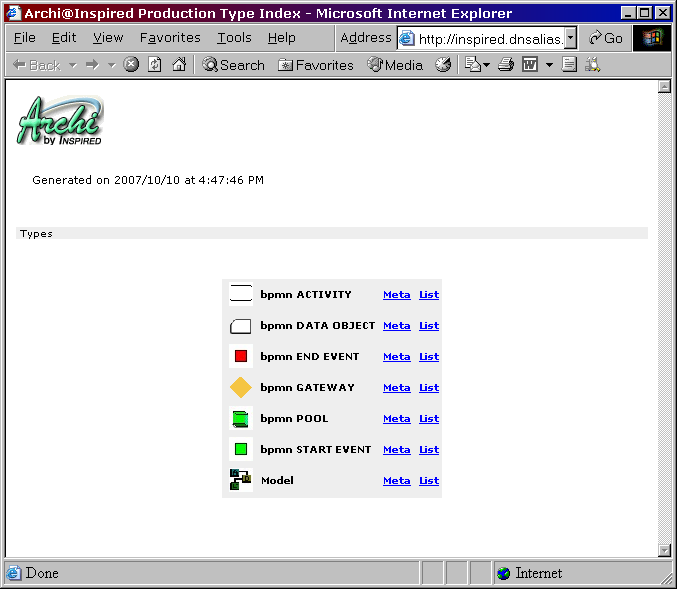Click the vertical scrollbar down arrow
Viewport: 677px width, 589px height.
click(664, 550)
